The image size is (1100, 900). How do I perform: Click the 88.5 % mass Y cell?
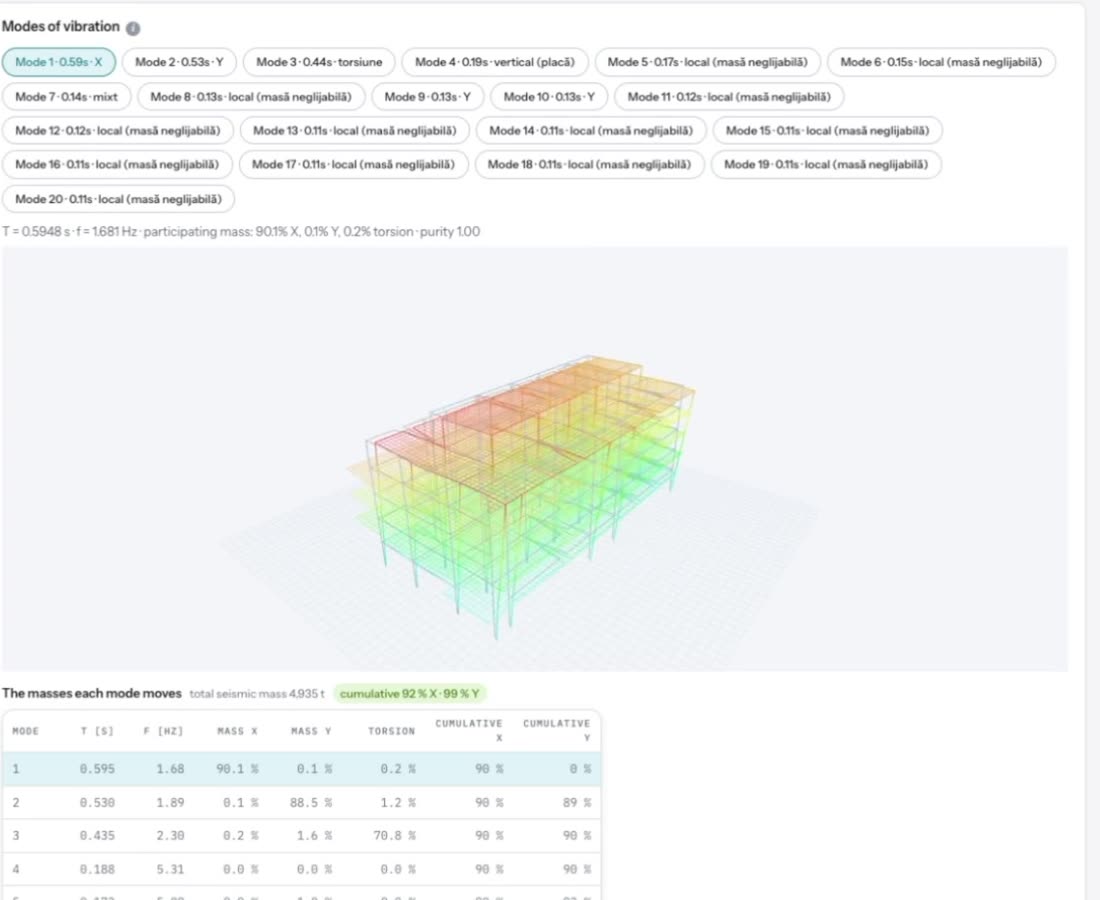(311, 802)
